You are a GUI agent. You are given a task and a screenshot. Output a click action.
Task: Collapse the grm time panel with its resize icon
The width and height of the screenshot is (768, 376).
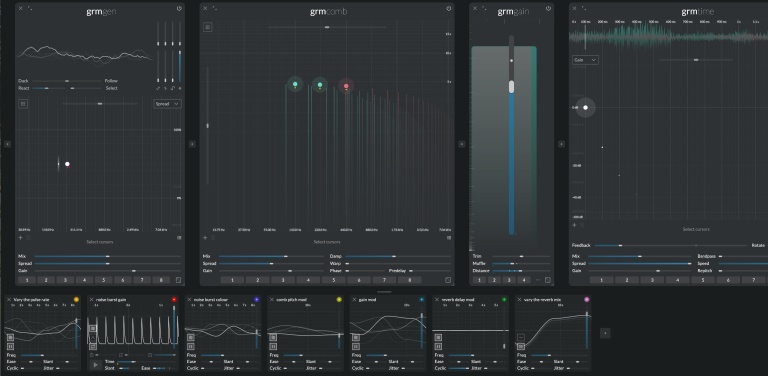[x=584, y=8]
